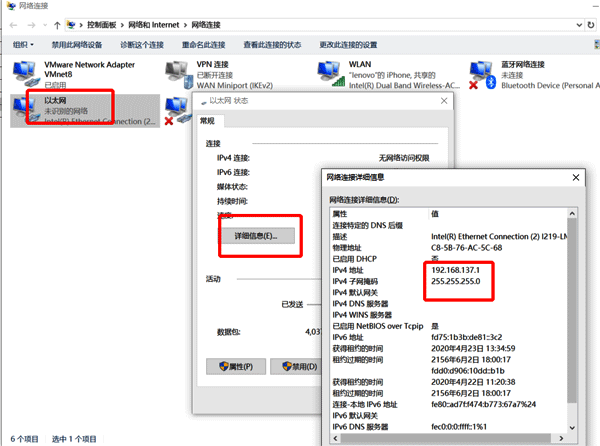The height and width of the screenshot is (446, 600).
Task: Click 诊断这个连接 in the toolbar
Action: 142,45
